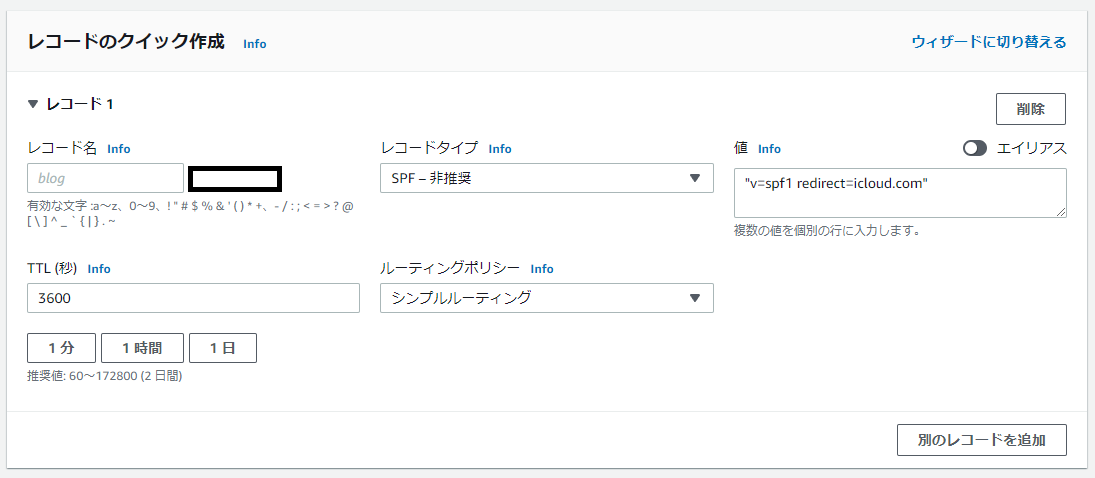This screenshot has width=1095, height=478.
Task: Open Info next to レコードタイプ
Action: [500, 149]
